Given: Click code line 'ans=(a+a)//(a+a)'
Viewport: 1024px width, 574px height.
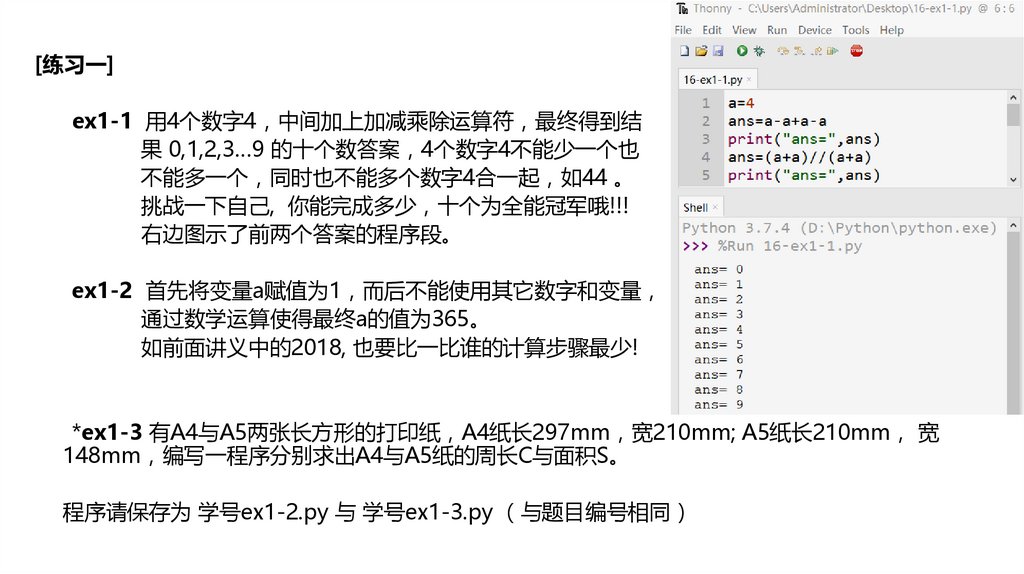Looking at the screenshot, I should tap(799, 157).
